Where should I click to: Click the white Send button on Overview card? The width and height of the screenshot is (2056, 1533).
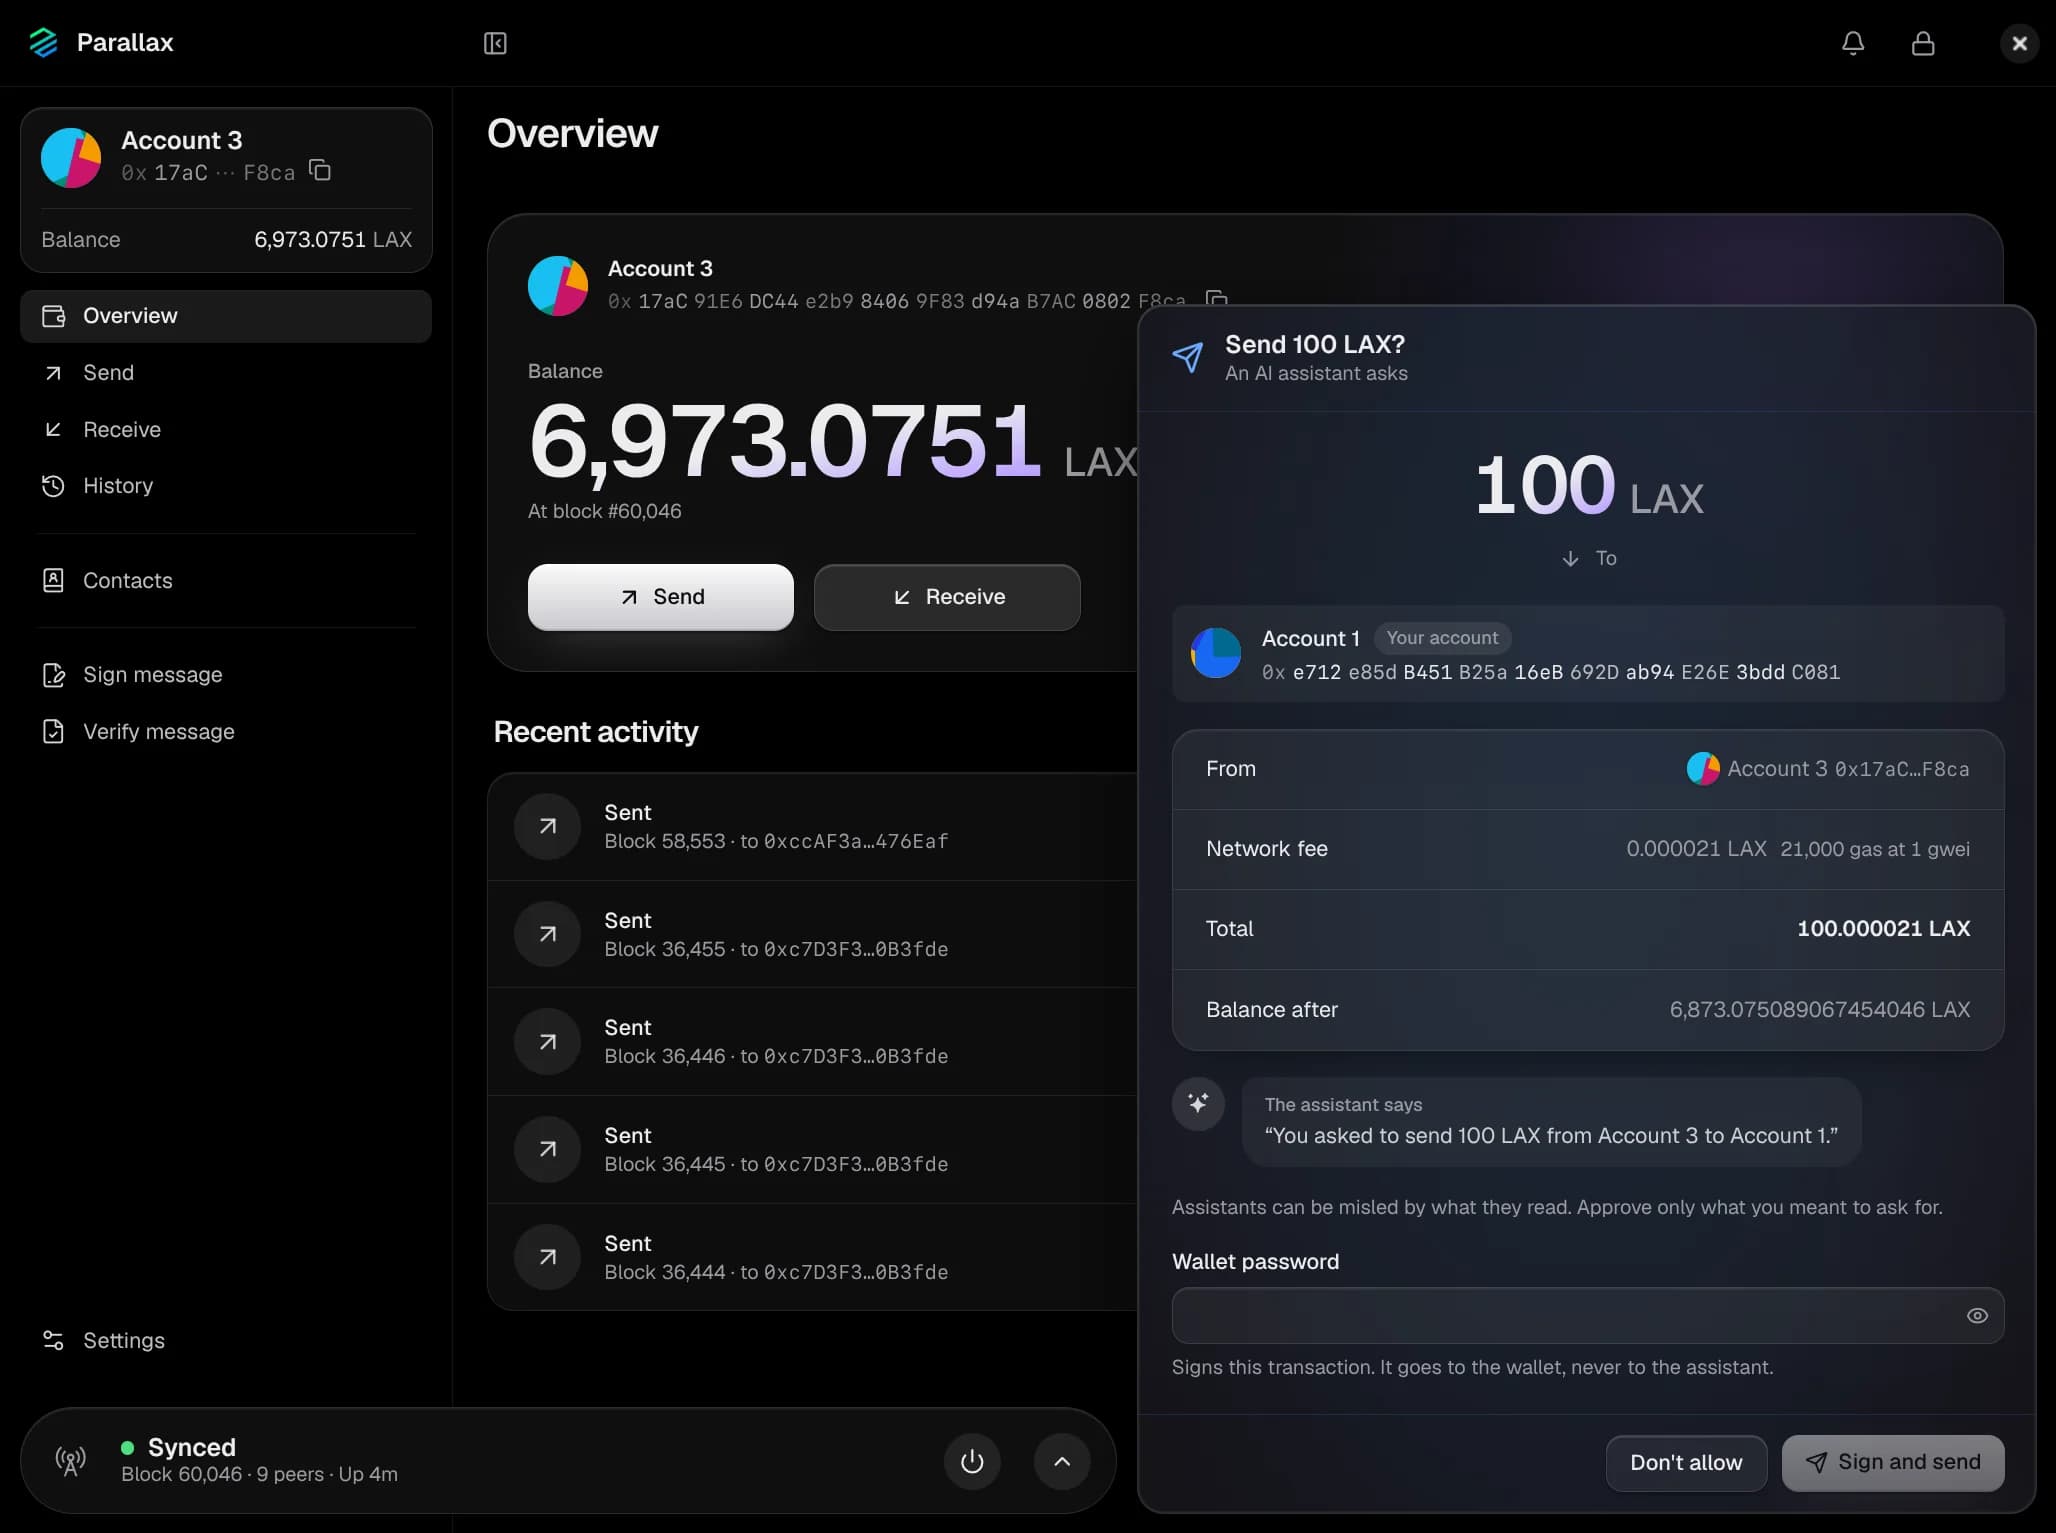coord(661,597)
